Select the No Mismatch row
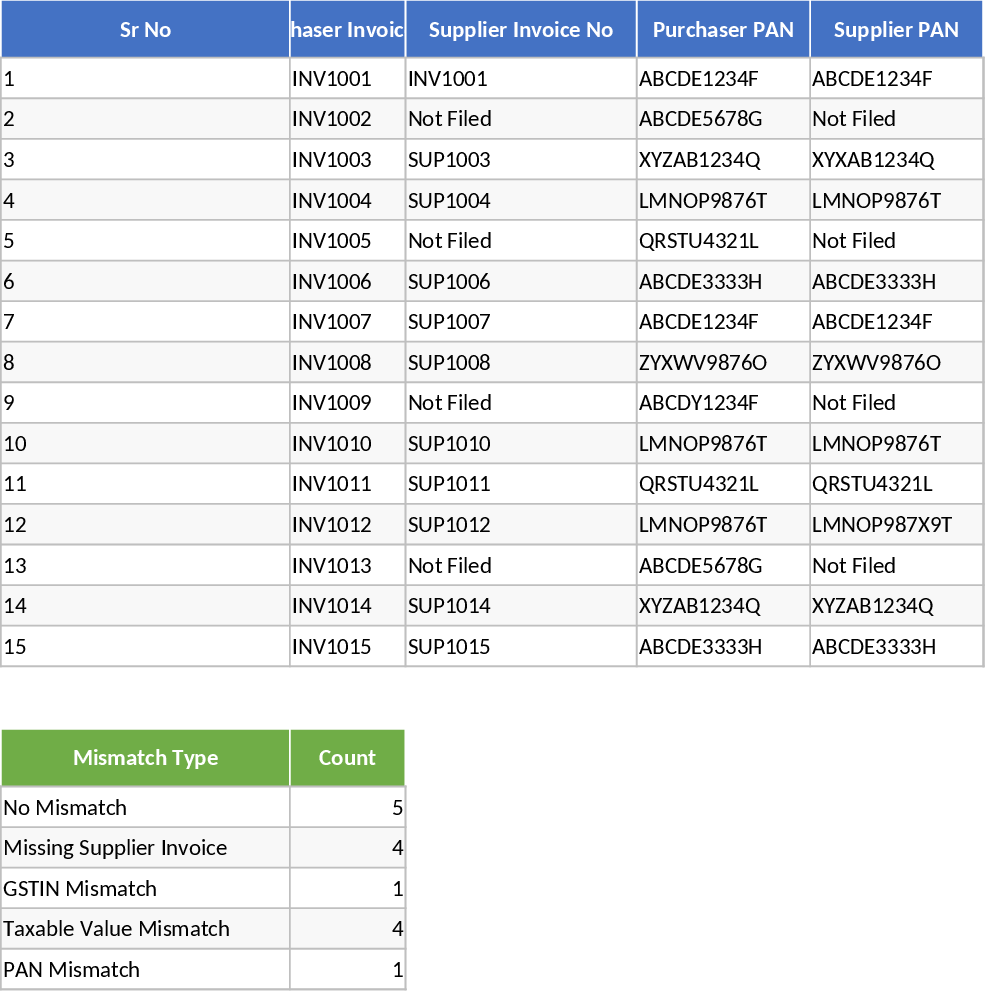985x991 pixels. (145, 807)
